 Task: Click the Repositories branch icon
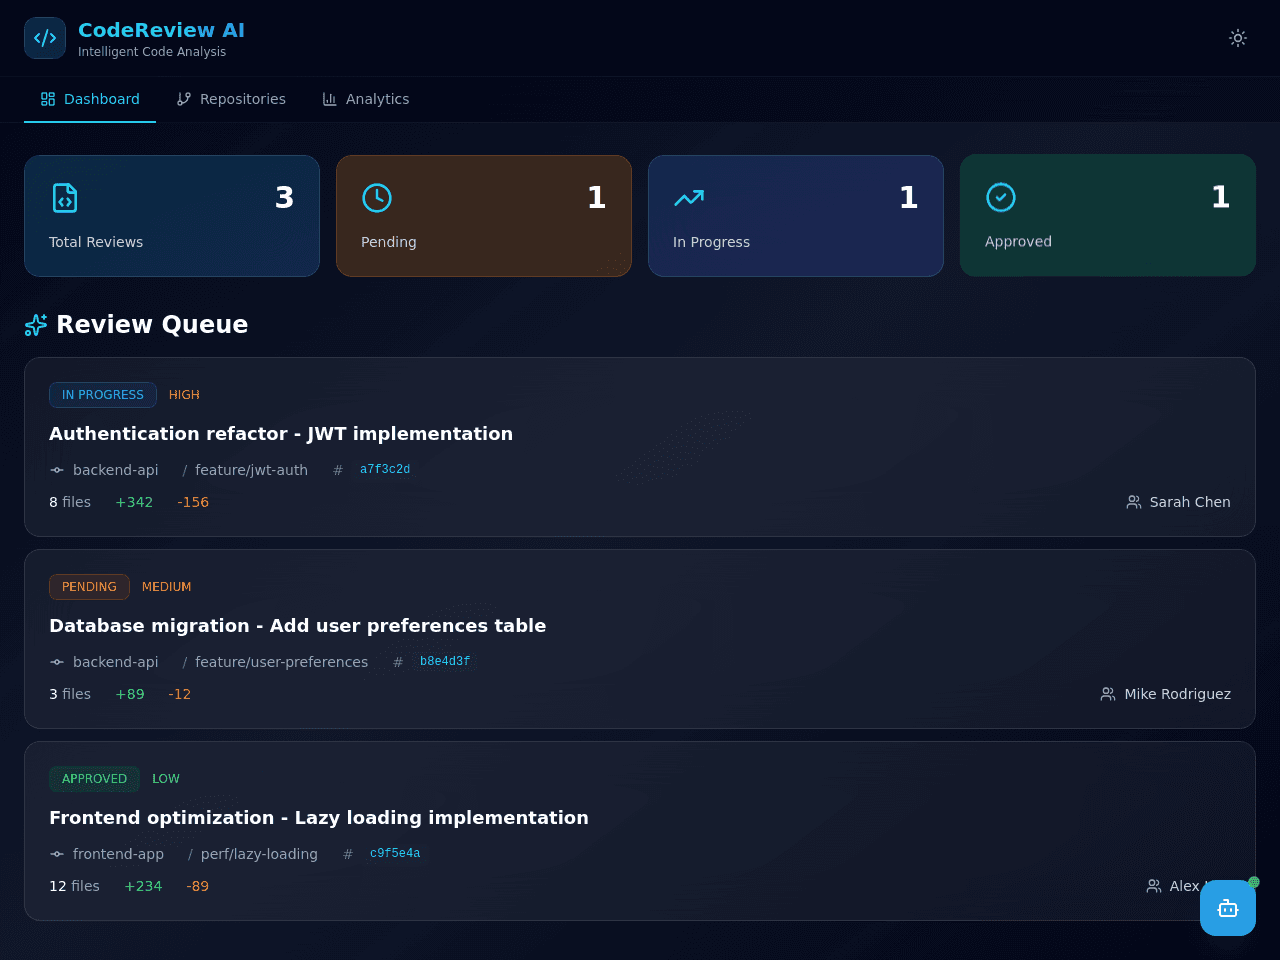point(184,99)
